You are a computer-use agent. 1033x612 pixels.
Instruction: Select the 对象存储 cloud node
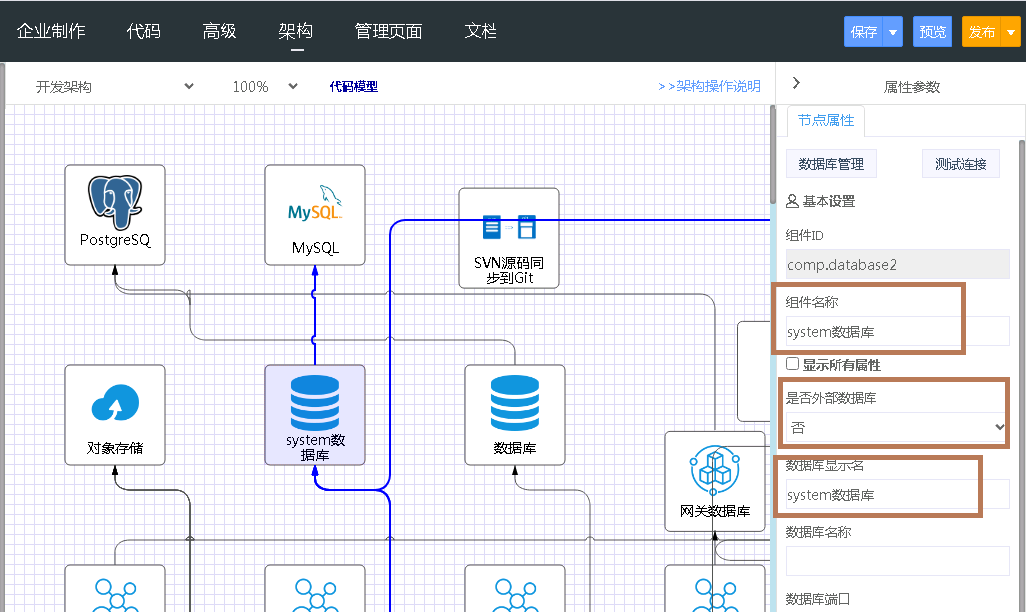[x=115, y=404]
